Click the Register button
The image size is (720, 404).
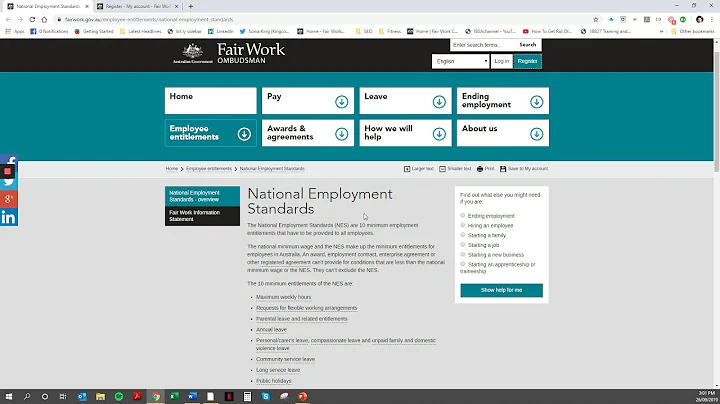528,61
